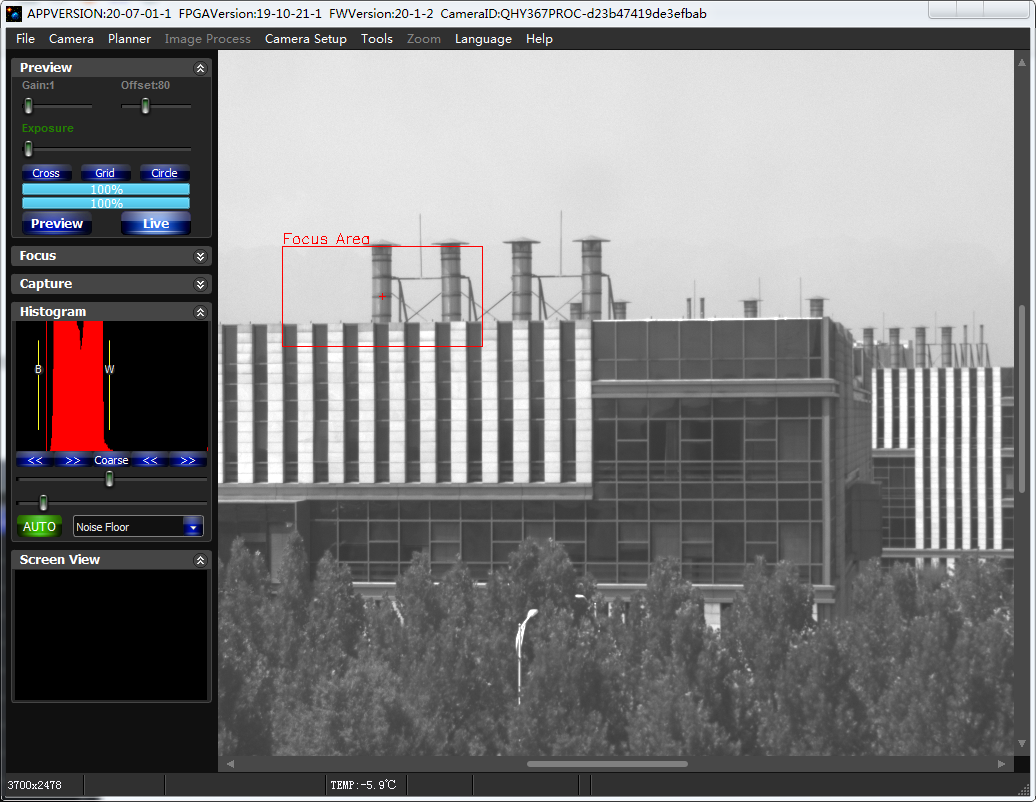The height and width of the screenshot is (802, 1036).
Task: Open the File menu
Action: (25, 39)
